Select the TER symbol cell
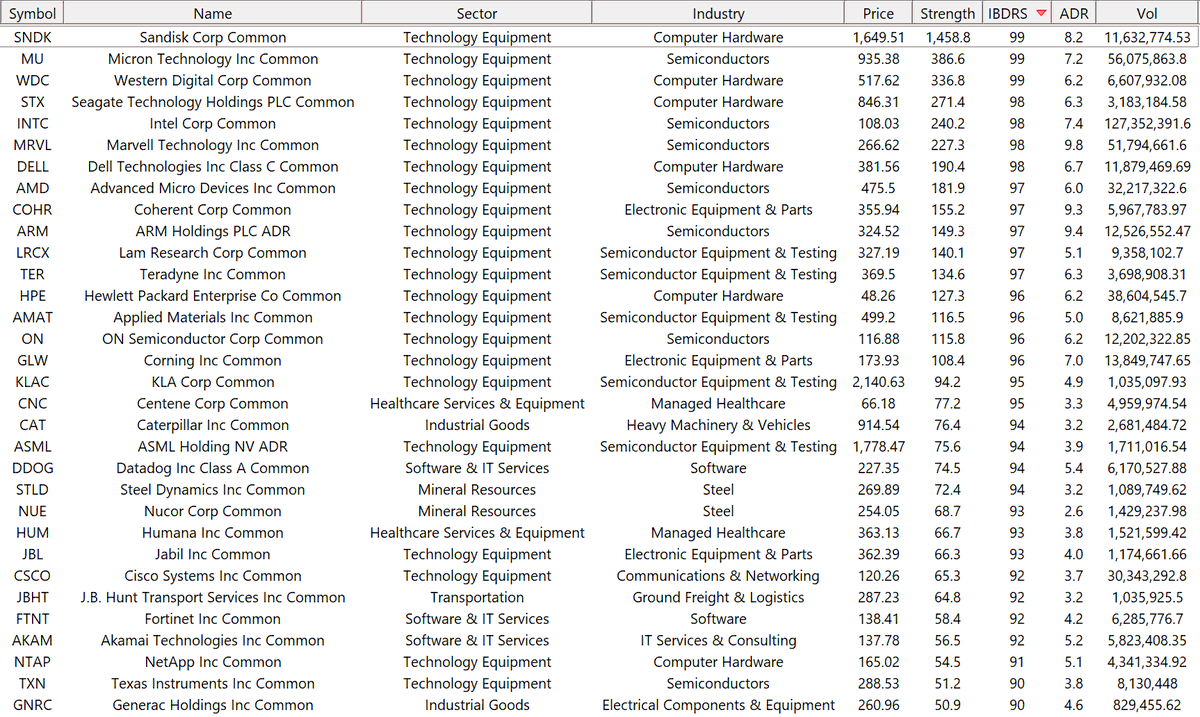This screenshot has height=717, width=1200. (x=33, y=274)
